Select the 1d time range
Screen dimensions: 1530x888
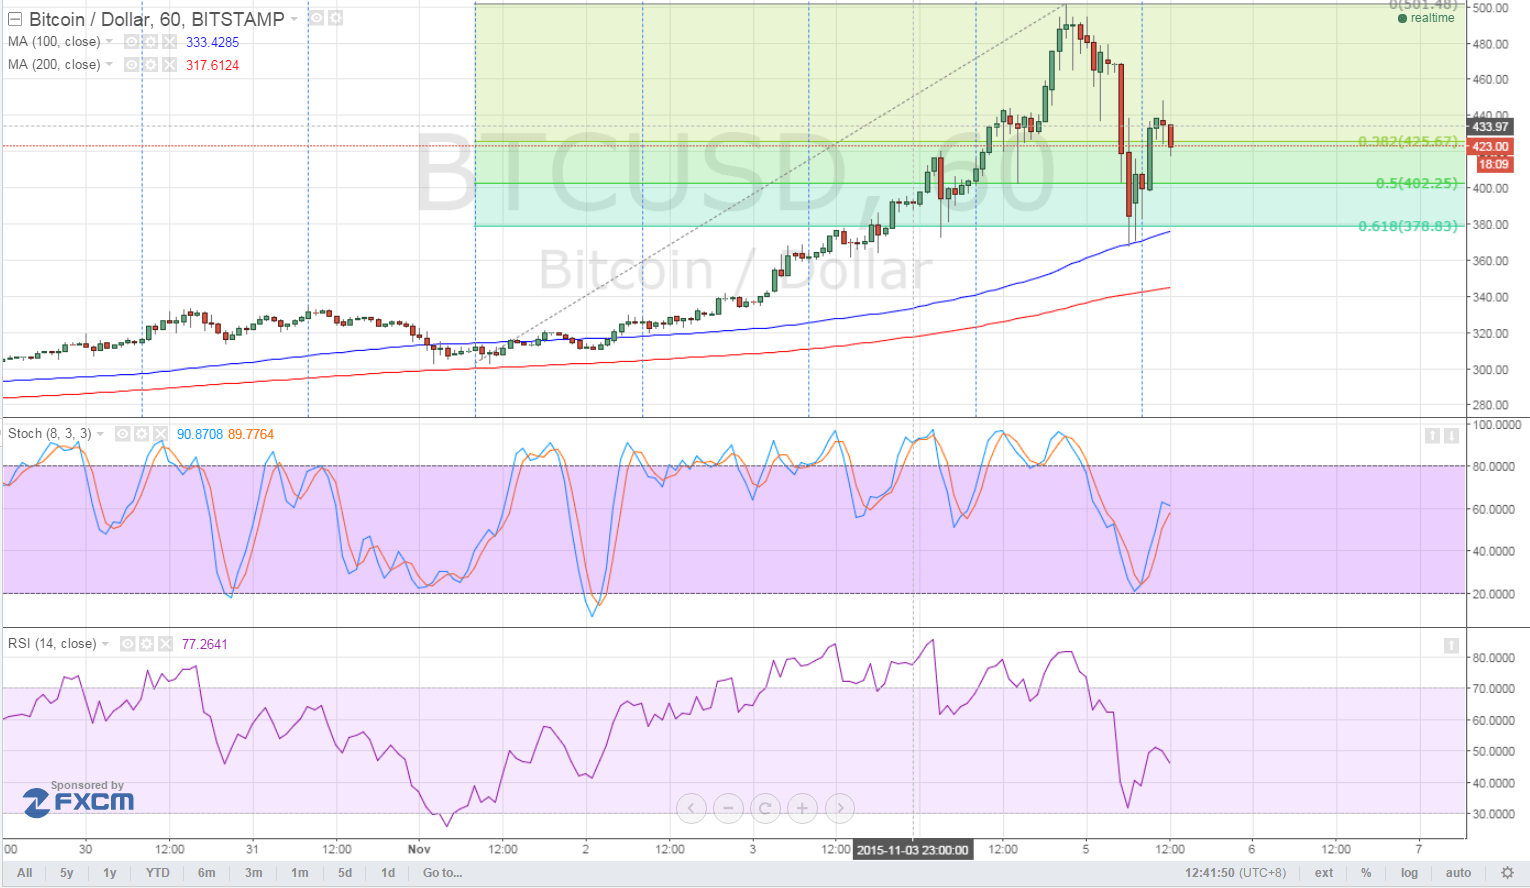(388, 873)
